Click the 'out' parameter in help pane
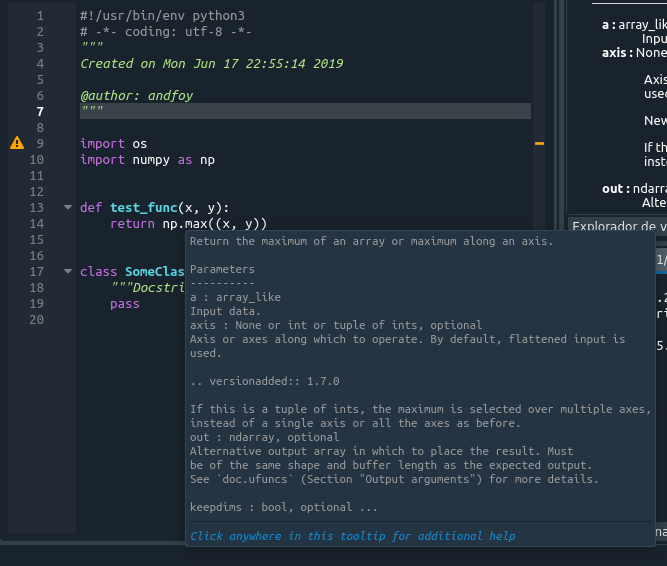This screenshot has height=566, width=667. click(x=614, y=188)
